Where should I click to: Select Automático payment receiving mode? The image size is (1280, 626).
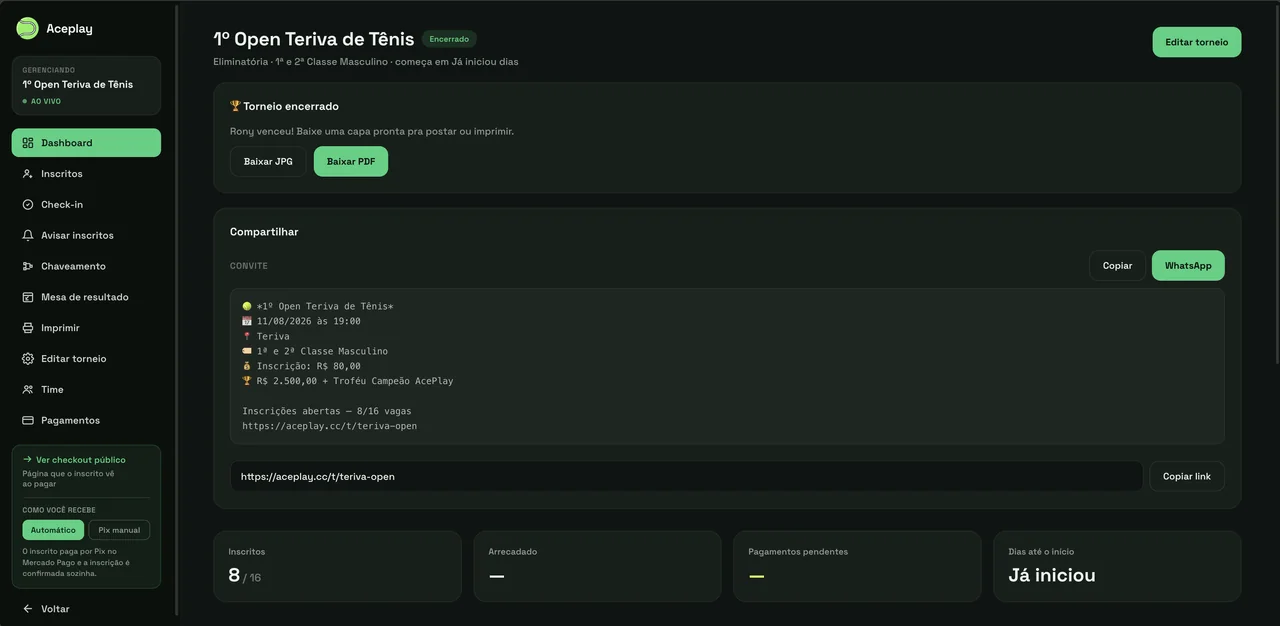click(53, 530)
